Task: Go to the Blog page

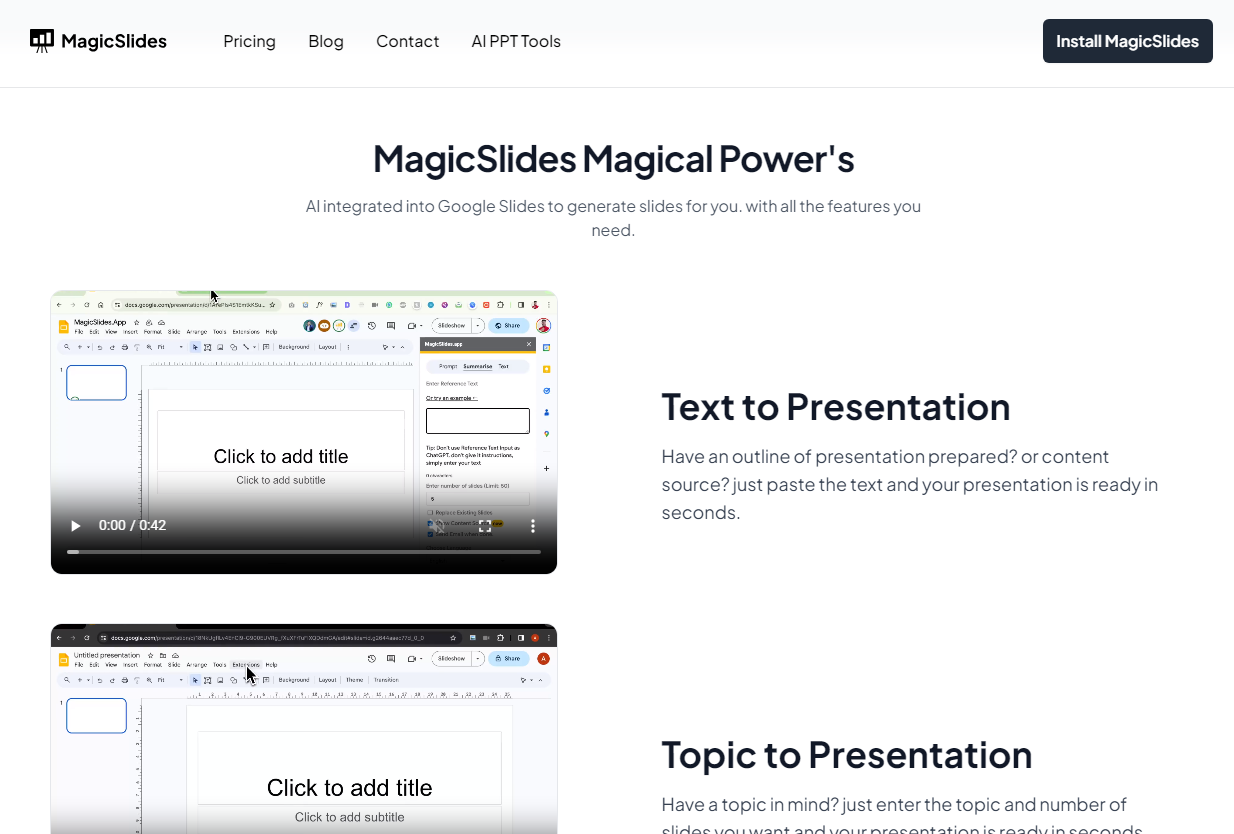Action: tap(326, 41)
